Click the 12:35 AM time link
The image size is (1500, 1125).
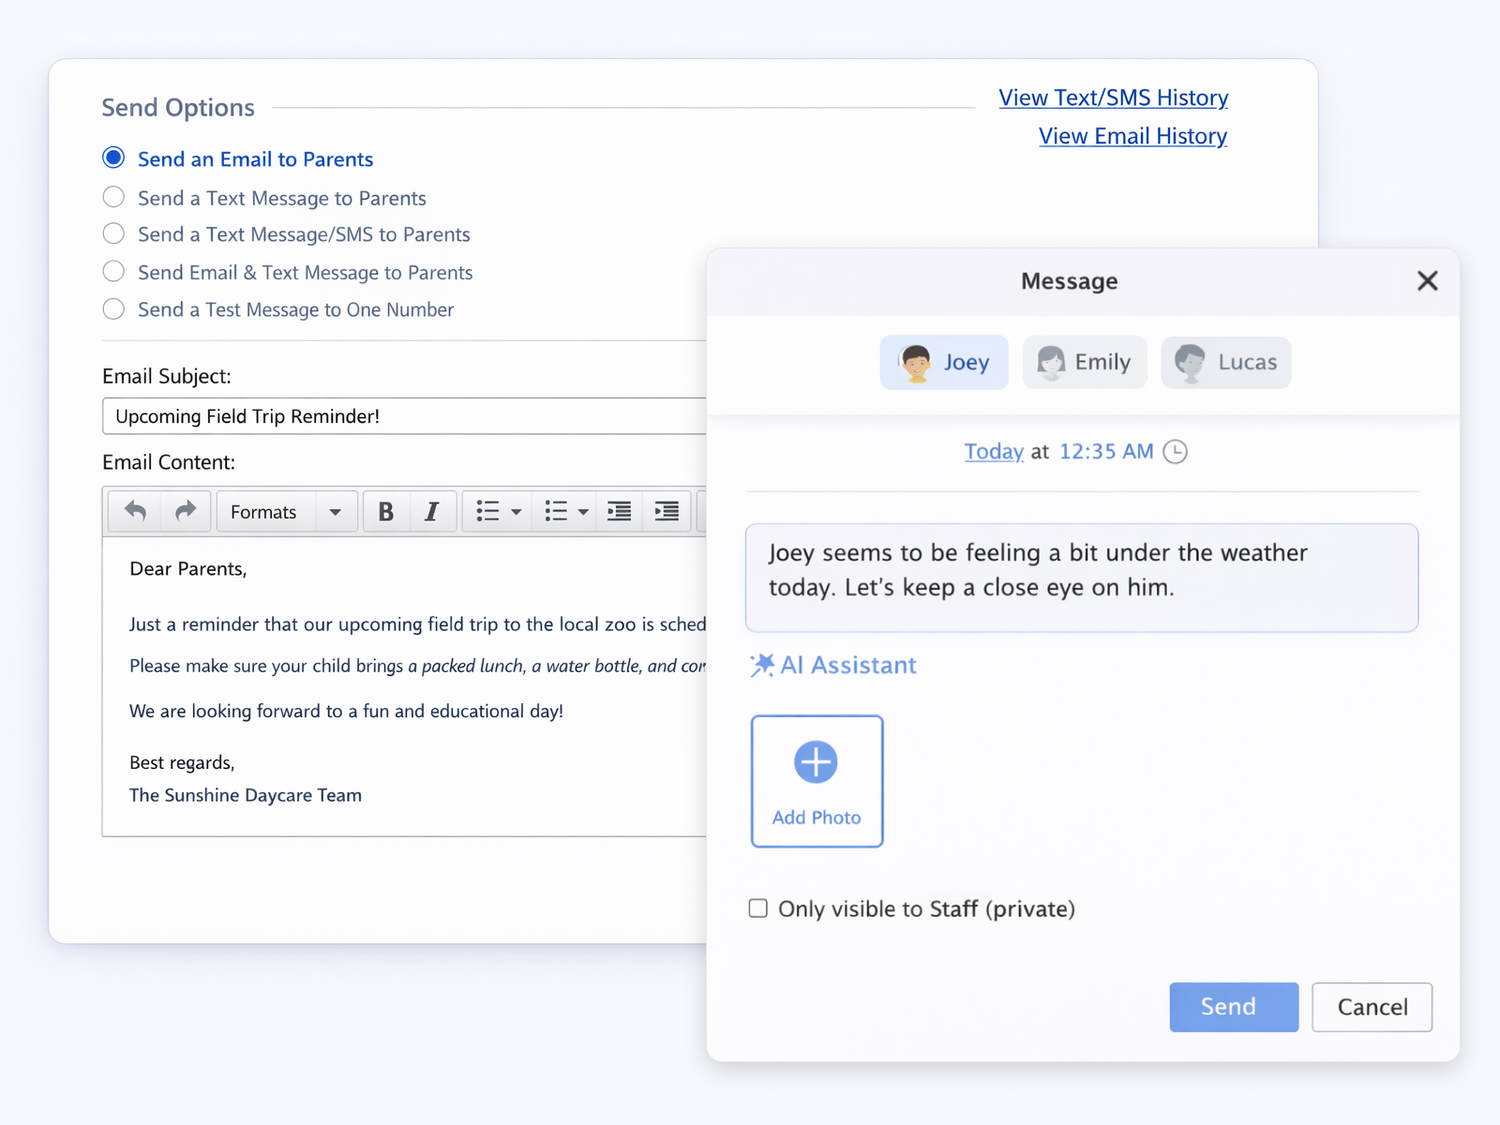point(1106,451)
